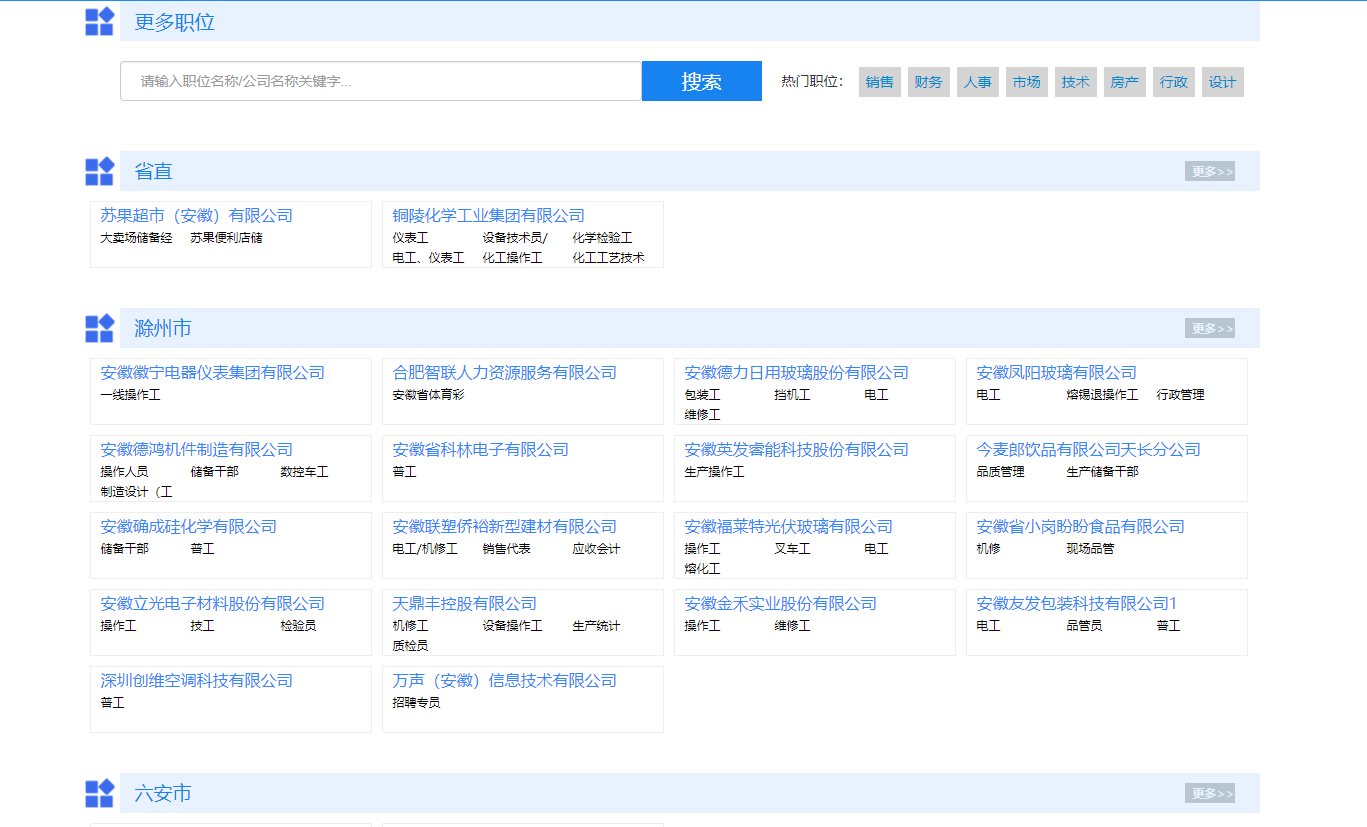Click the 电工/机修工 job

pos(425,549)
